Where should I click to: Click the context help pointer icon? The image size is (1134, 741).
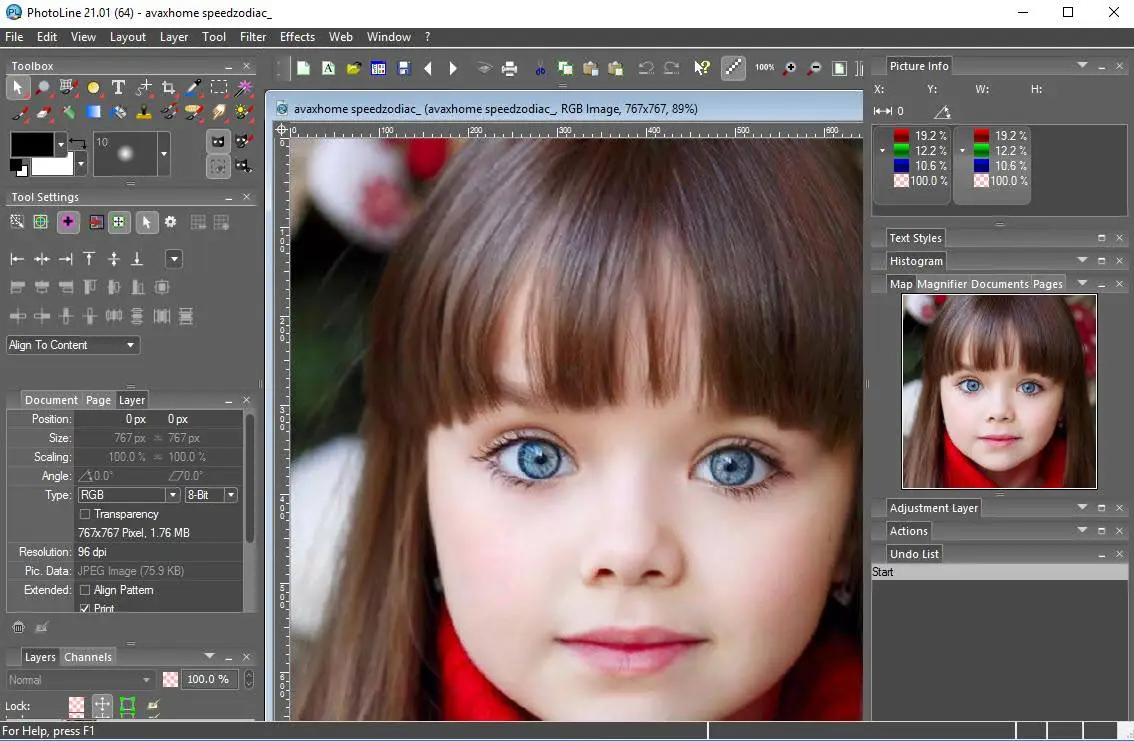[702, 69]
